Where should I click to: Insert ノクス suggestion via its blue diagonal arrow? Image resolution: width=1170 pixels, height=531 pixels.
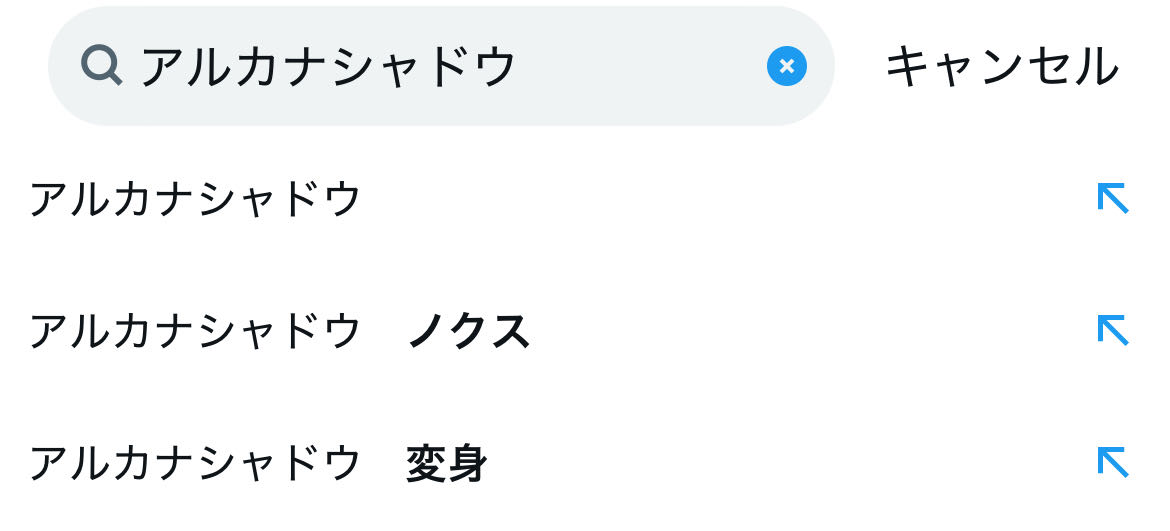pyautogui.click(x=1112, y=330)
